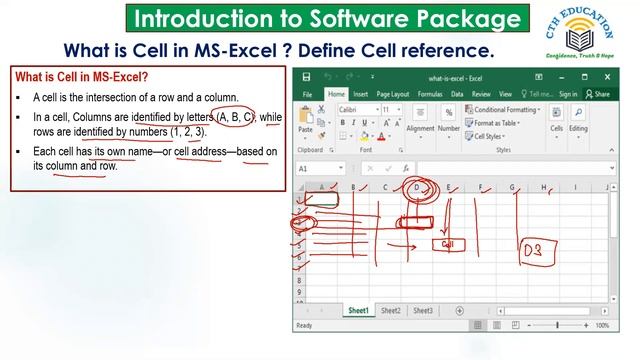Open the File tab
The image size is (640, 360).
tap(307, 94)
